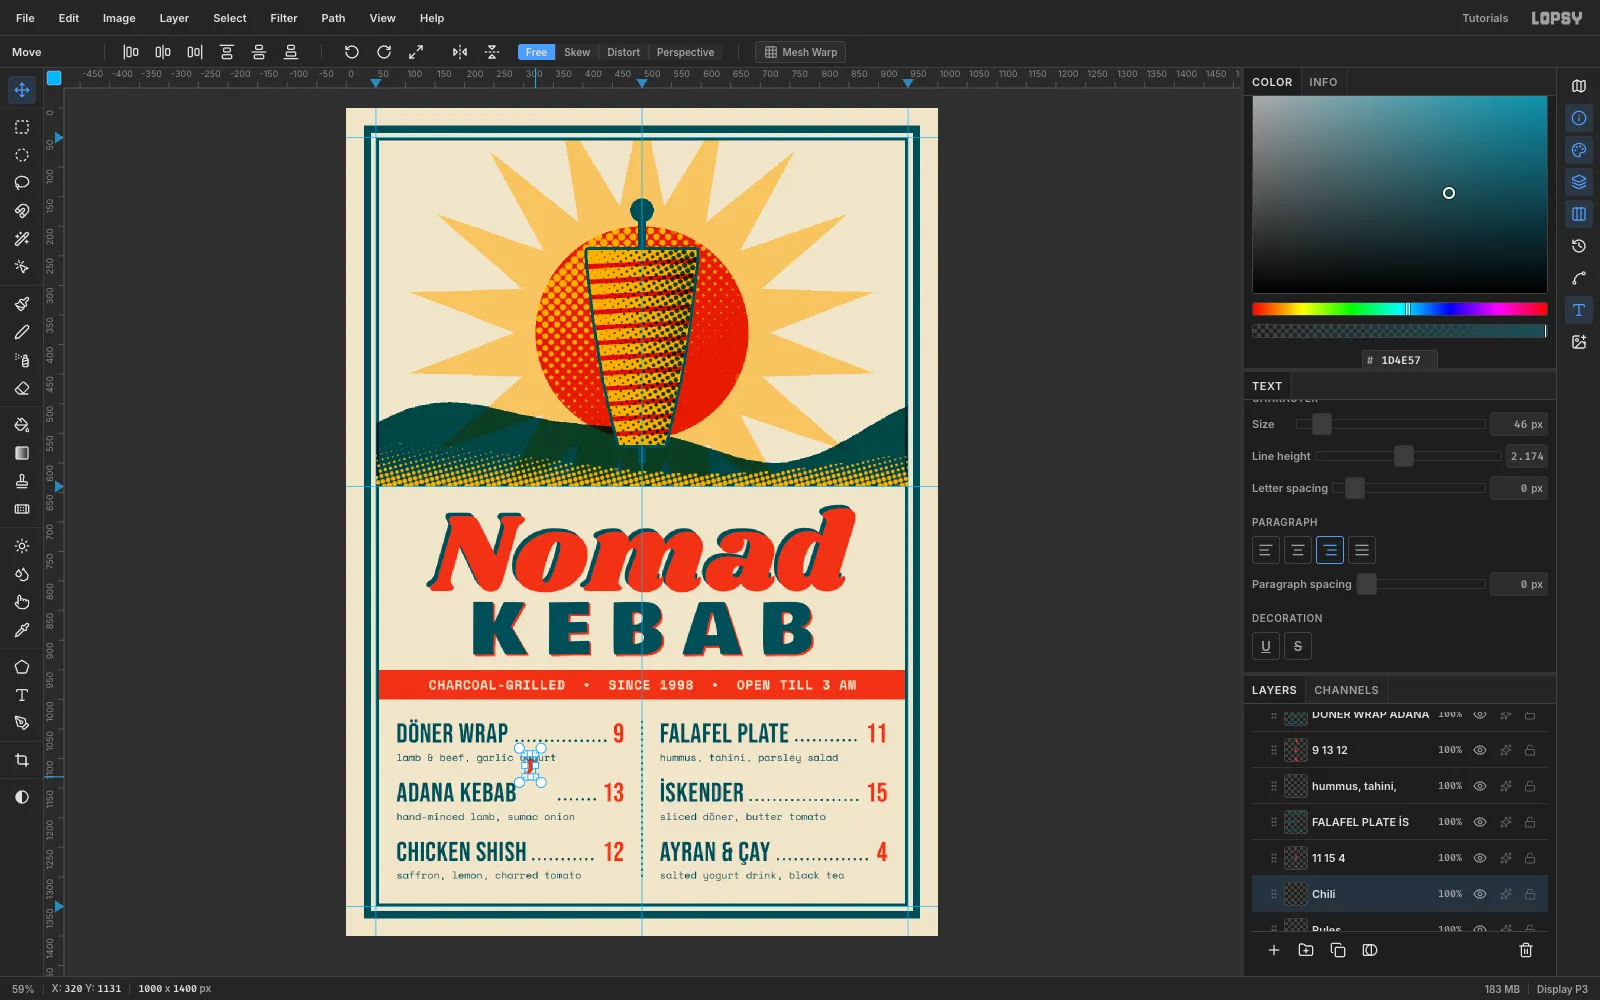This screenshot has width=1600, height=1000.
Task: Open History panel from right sidebar
Action: click(1579, 246)
